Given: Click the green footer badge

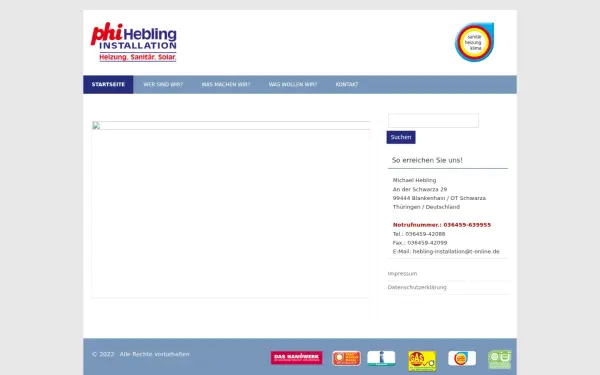Looking at the screenshot, I should click(x=499, y=360).
